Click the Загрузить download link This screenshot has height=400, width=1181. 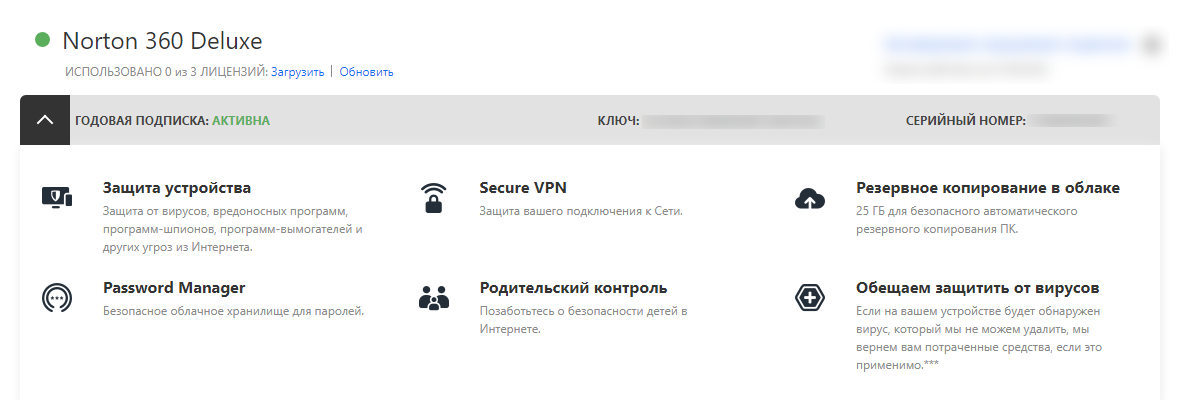click(297, 72)
